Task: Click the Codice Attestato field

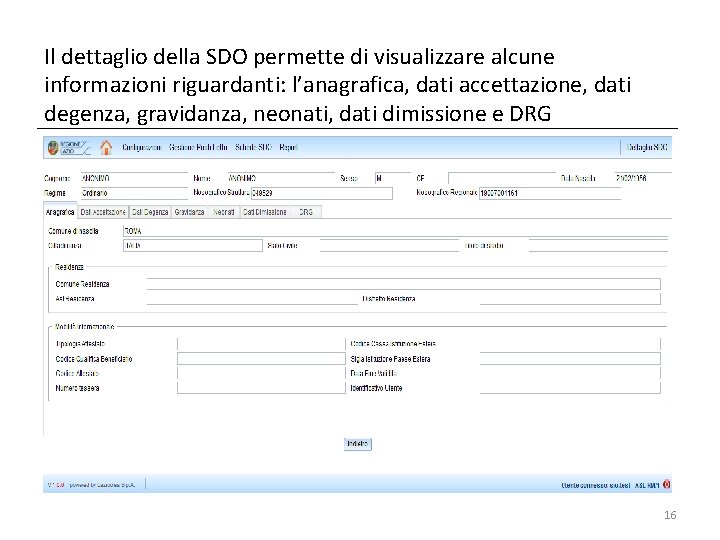Action: [261, 373]
